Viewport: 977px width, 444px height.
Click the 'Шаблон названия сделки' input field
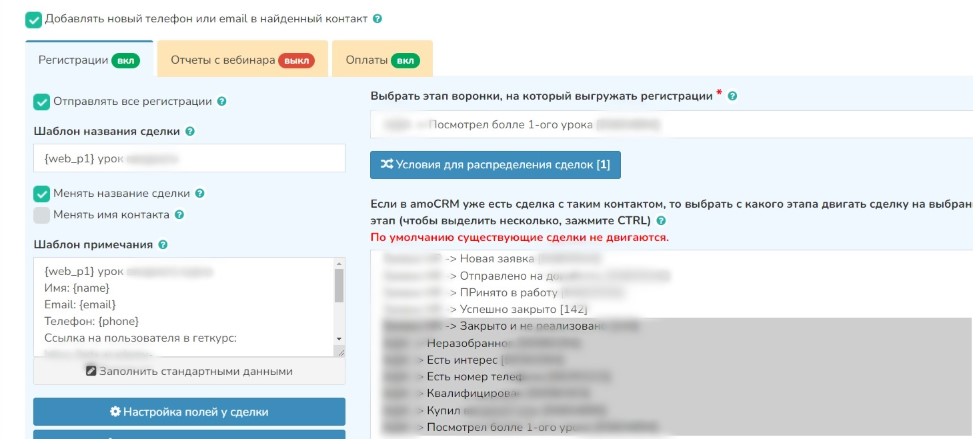coord(188,159)
